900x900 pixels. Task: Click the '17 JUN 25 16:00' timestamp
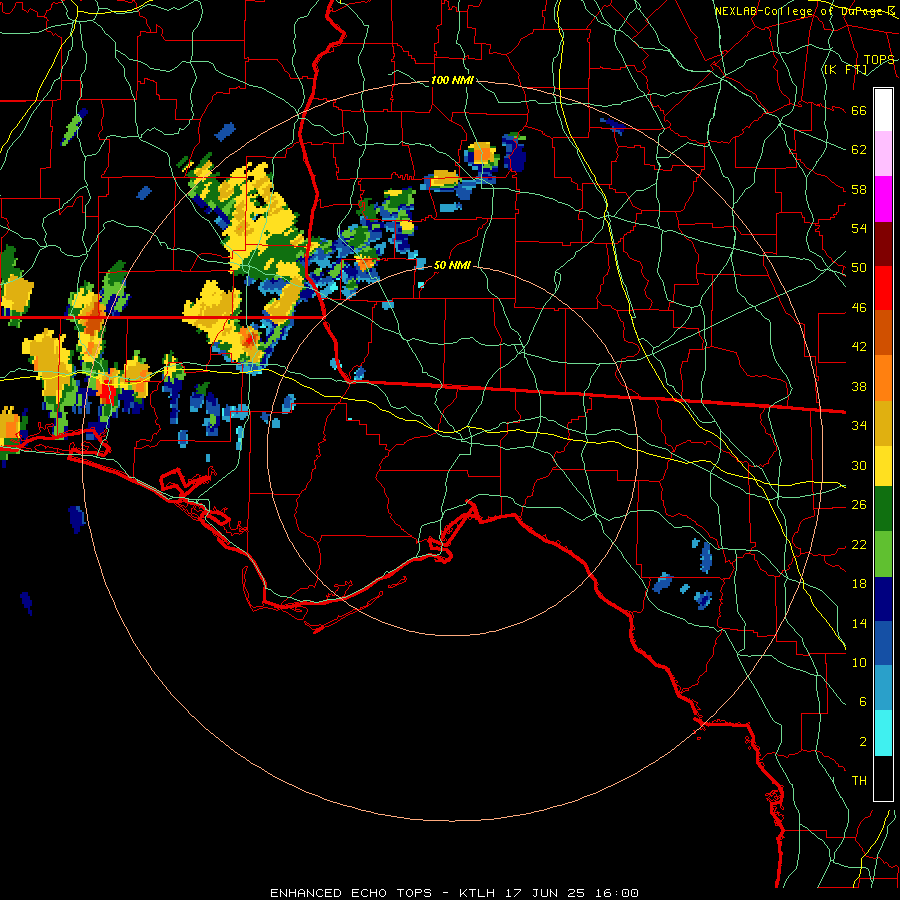(x=574, y=893)
